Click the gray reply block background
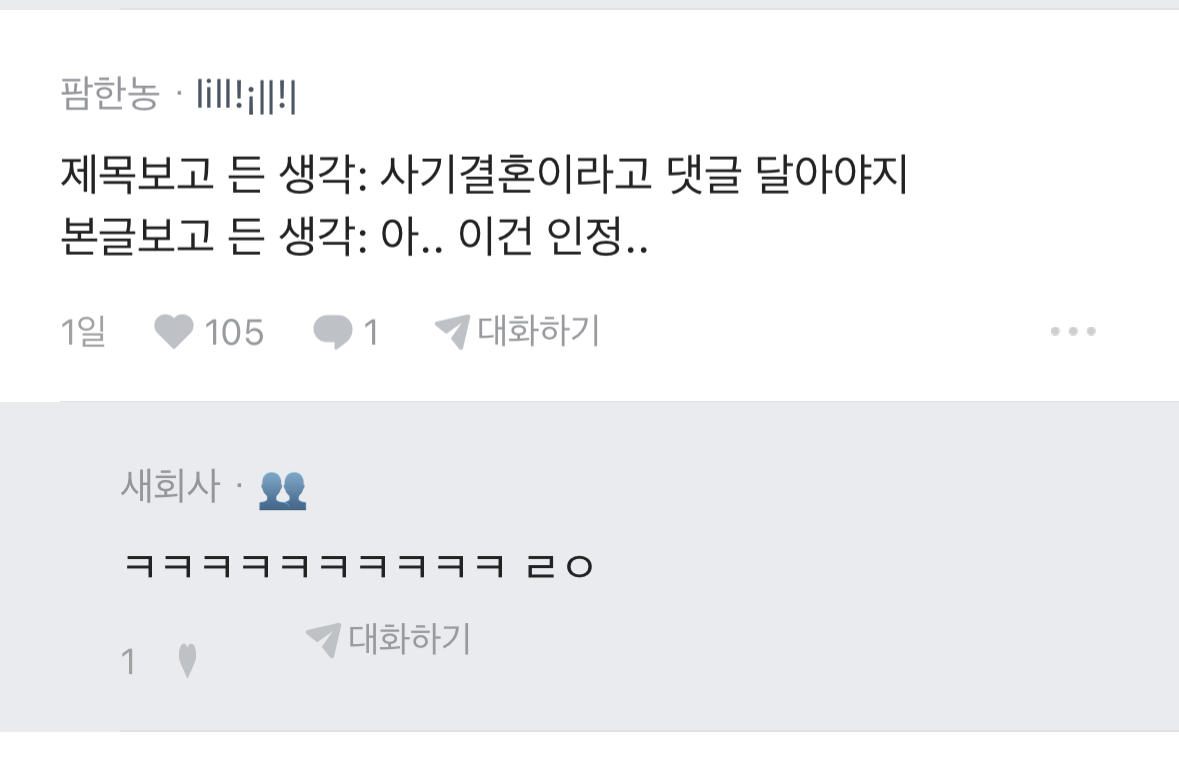 [590, 566]
